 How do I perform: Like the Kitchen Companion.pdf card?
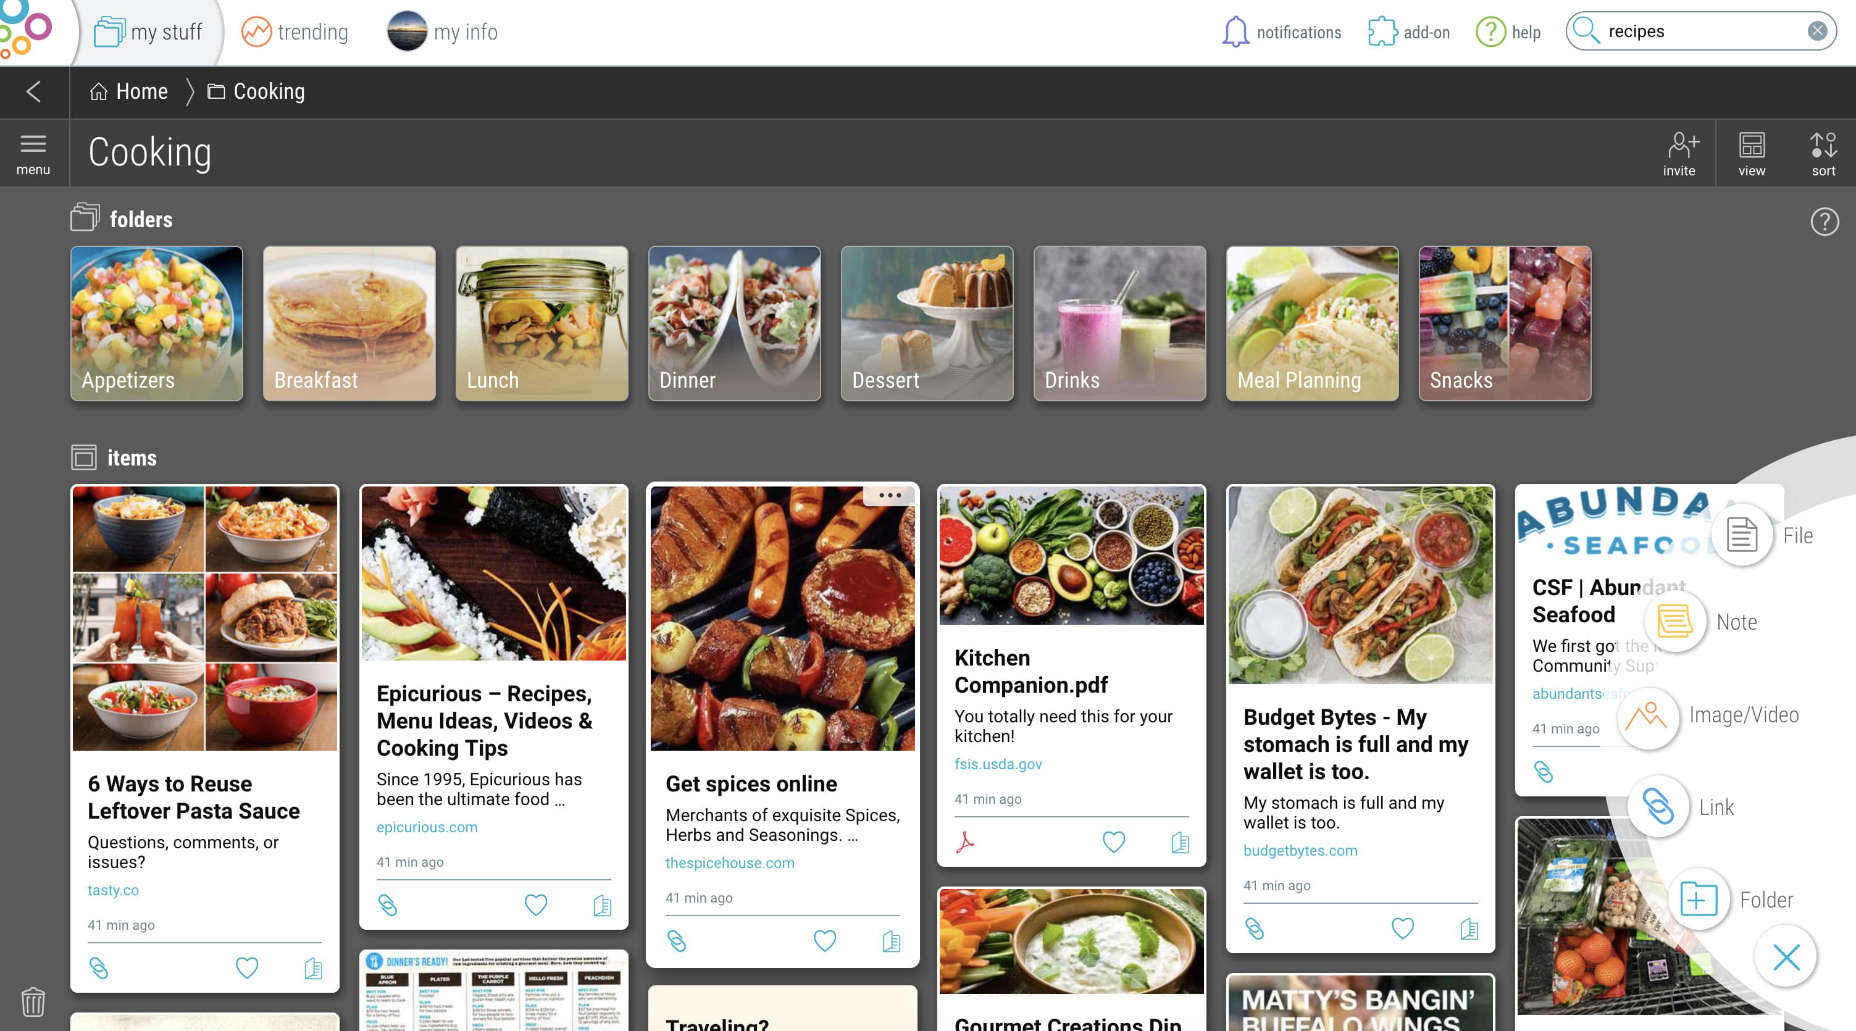(x=1114, y=842)
